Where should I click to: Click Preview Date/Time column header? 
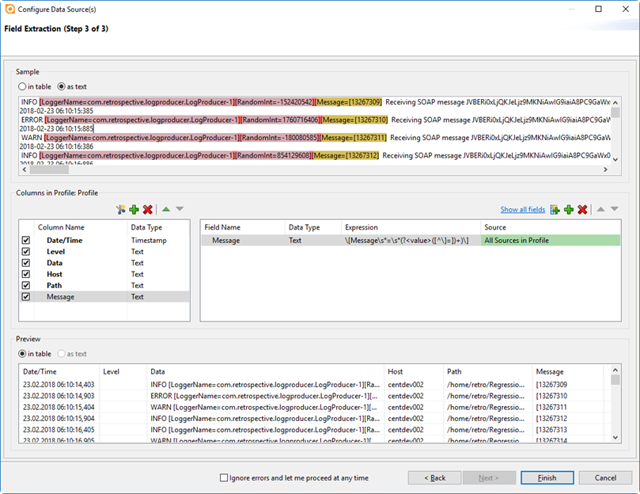click(x=59, y=372)
